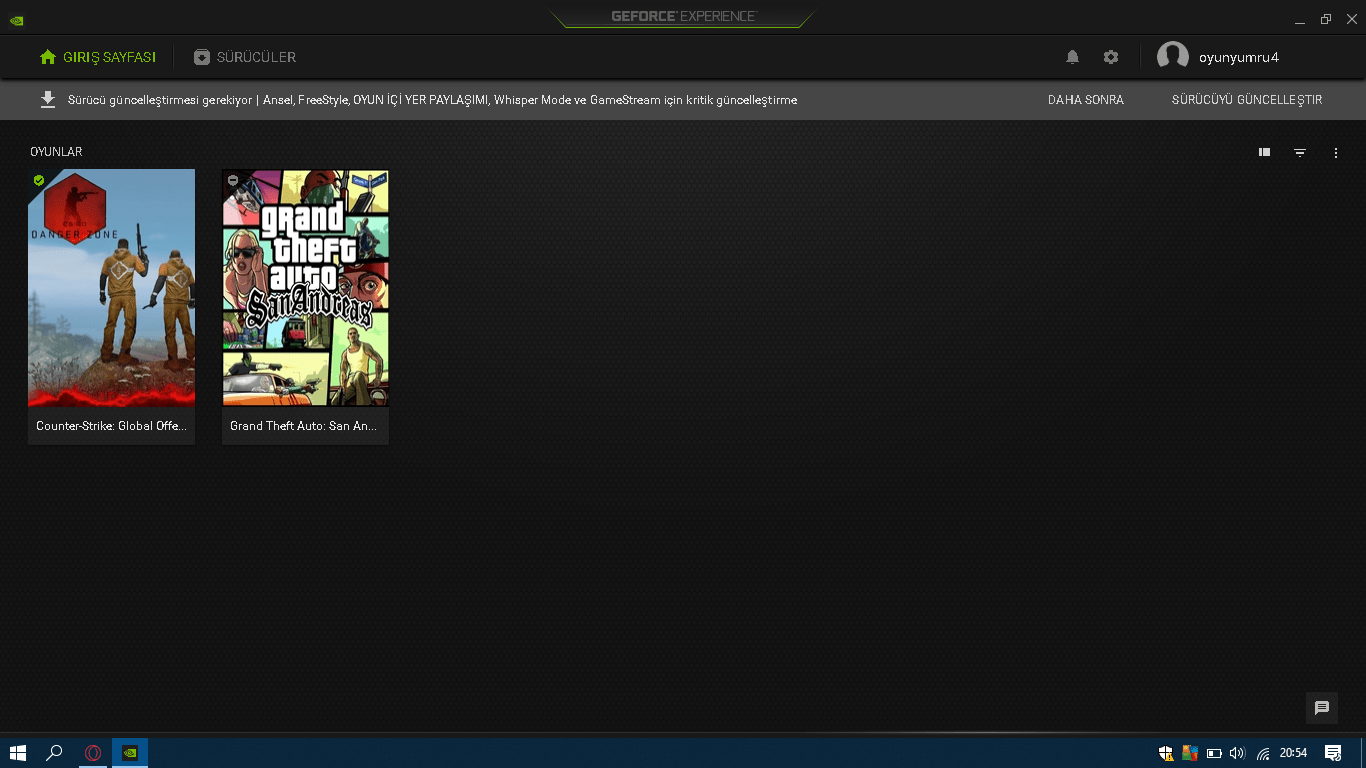Viewport: 1366px width, 768px height.
Task: Open the oyunyumru4 account name
Action: [1239, 57]
